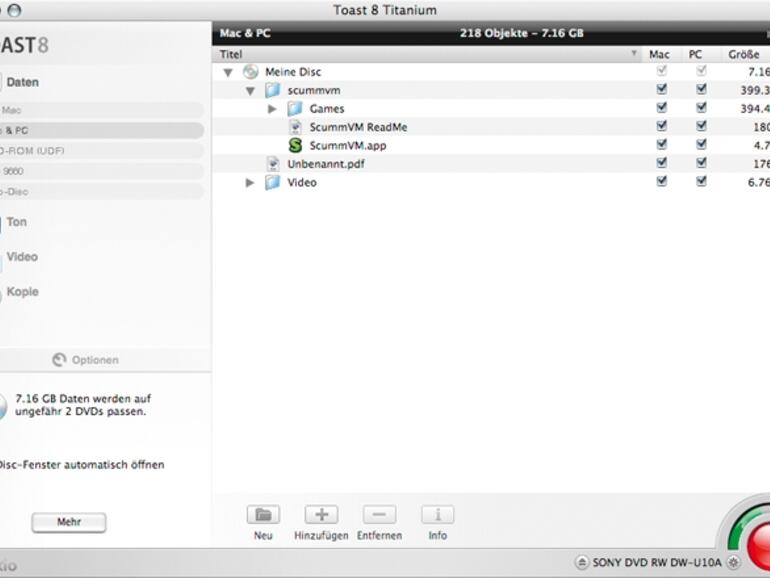Click the Titel column header
Viewport: 770px width, 578px height.
click(426, 54)
